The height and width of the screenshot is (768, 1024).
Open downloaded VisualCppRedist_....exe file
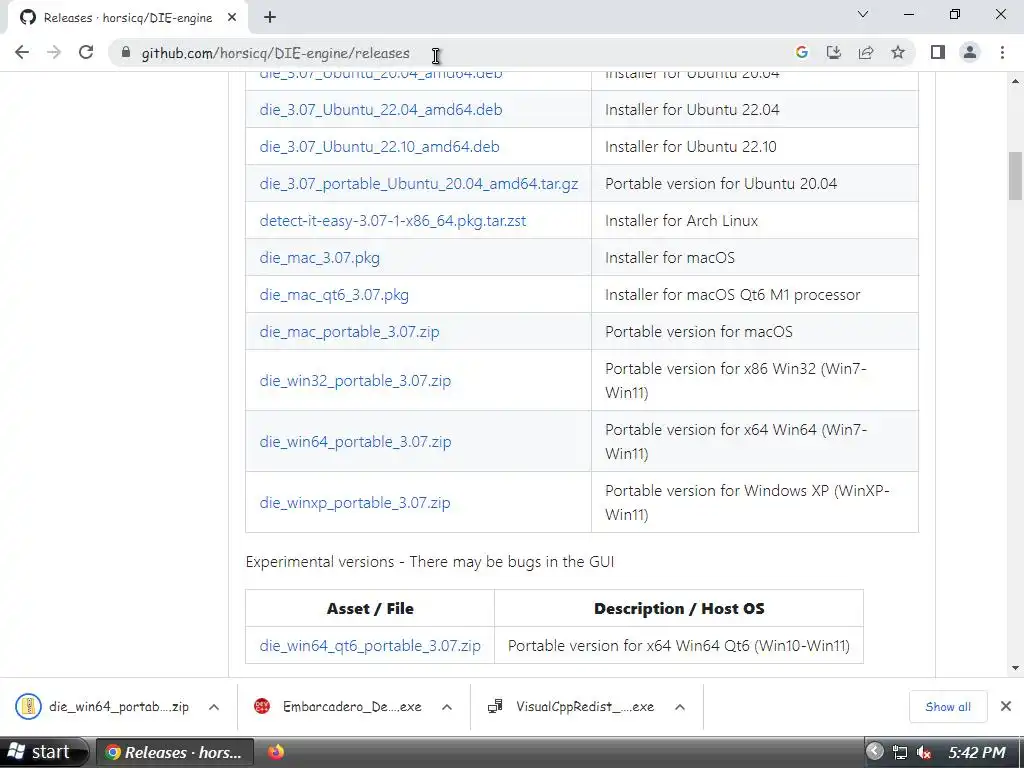pos(571,707)
